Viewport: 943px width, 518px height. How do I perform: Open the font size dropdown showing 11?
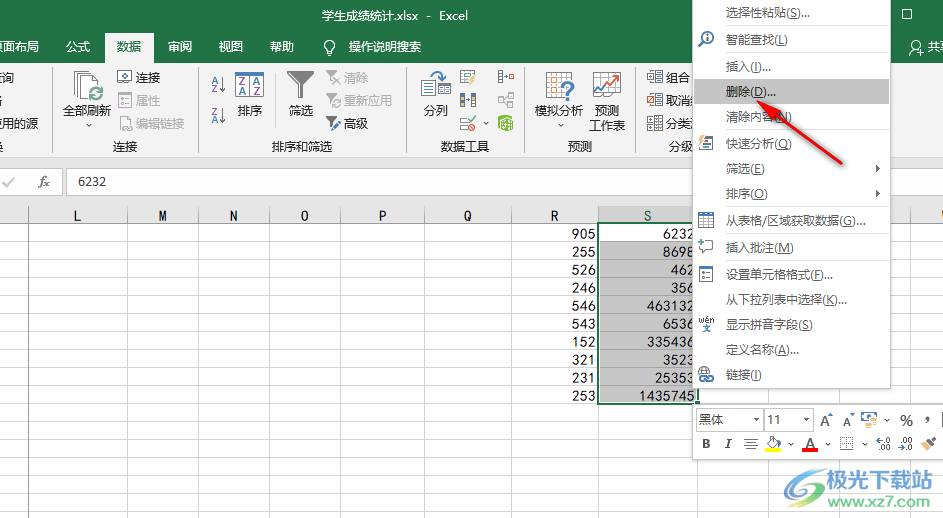pyautogui.click(x=788, y=420)
